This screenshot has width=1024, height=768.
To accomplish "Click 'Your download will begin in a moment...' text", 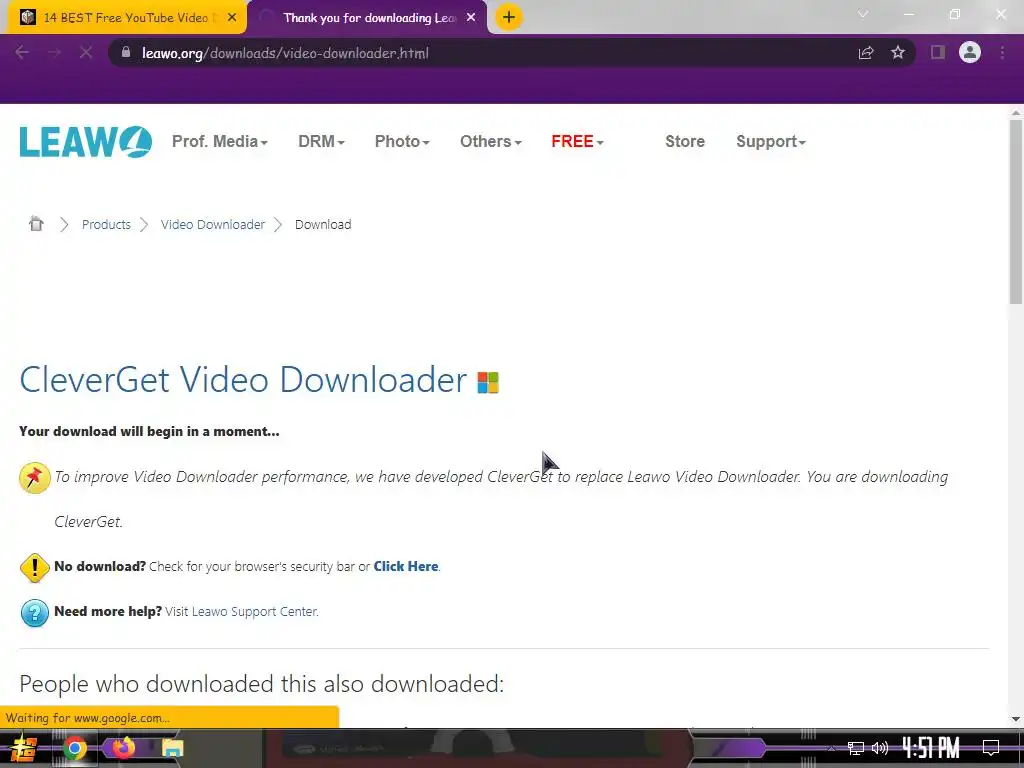I will [x=149, y=432].
